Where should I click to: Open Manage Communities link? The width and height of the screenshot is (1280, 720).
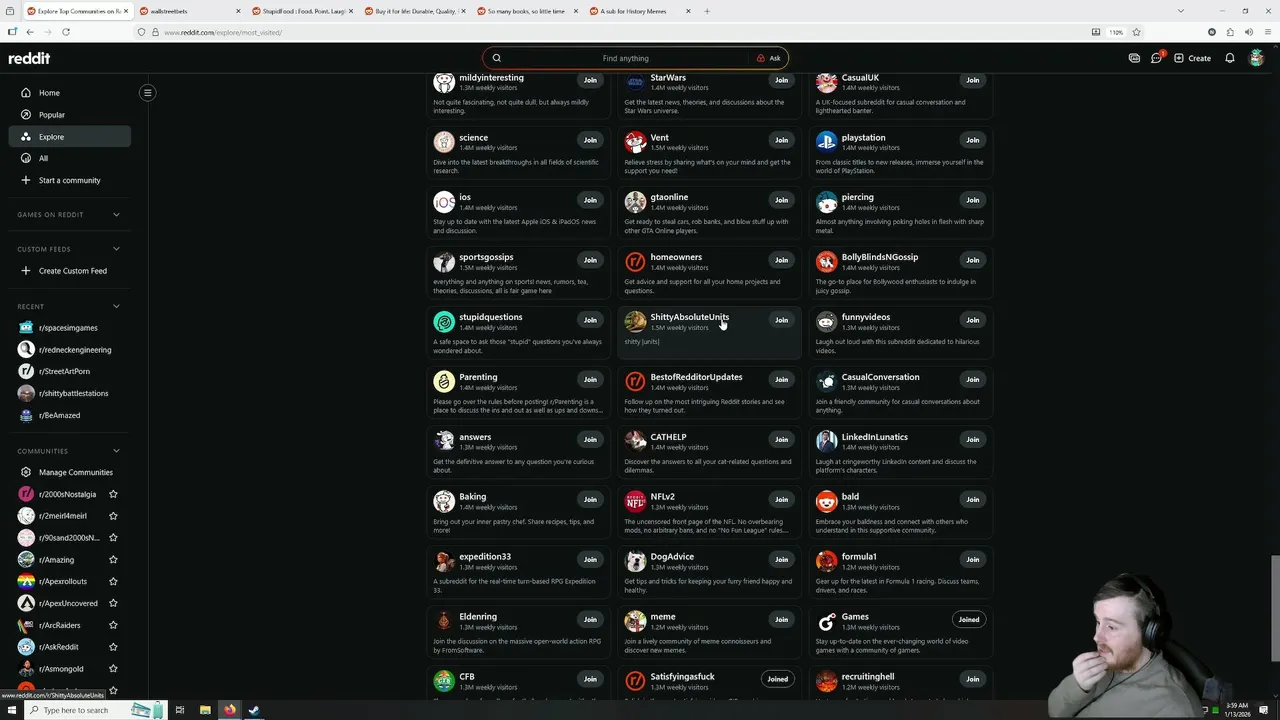[69, 472]
